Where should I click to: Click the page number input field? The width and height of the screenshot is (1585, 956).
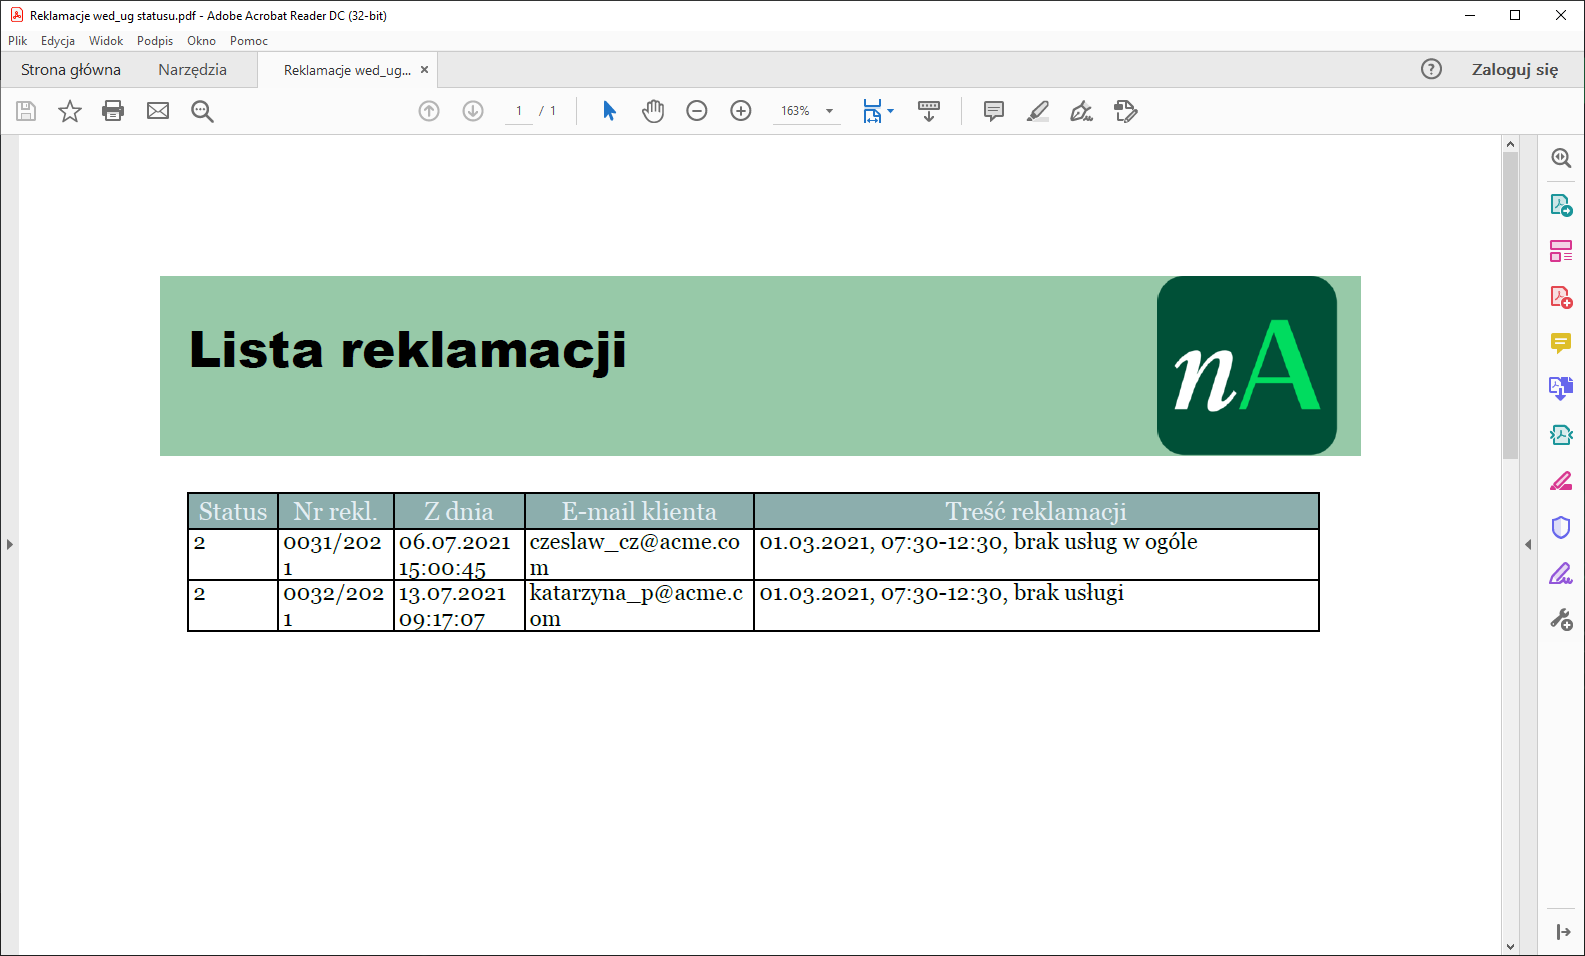(x=518, y=111)
